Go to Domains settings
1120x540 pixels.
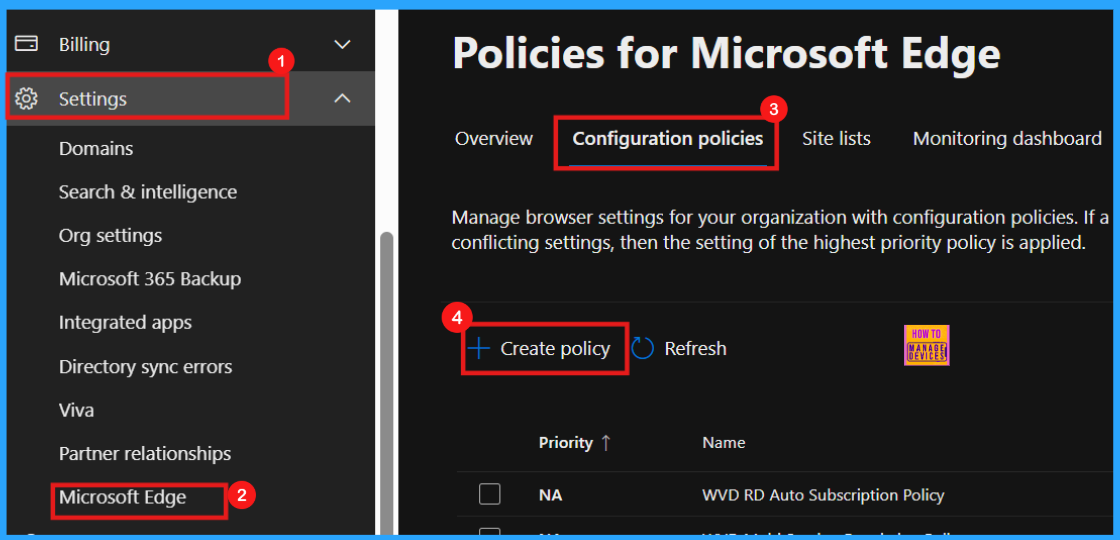pos(96,149)
